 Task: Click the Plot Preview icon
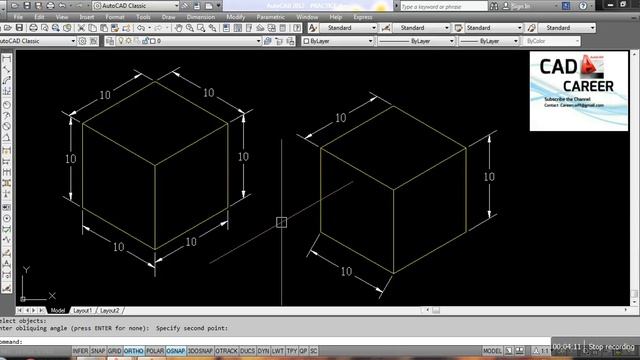click(x=44, y=28)
